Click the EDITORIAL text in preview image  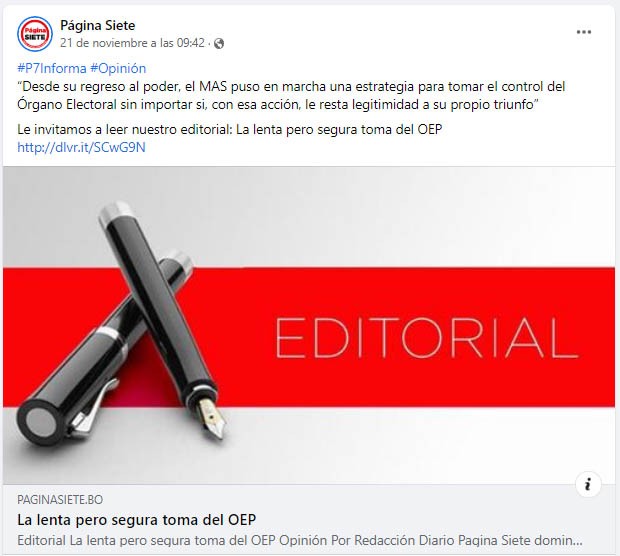(426, 338)
